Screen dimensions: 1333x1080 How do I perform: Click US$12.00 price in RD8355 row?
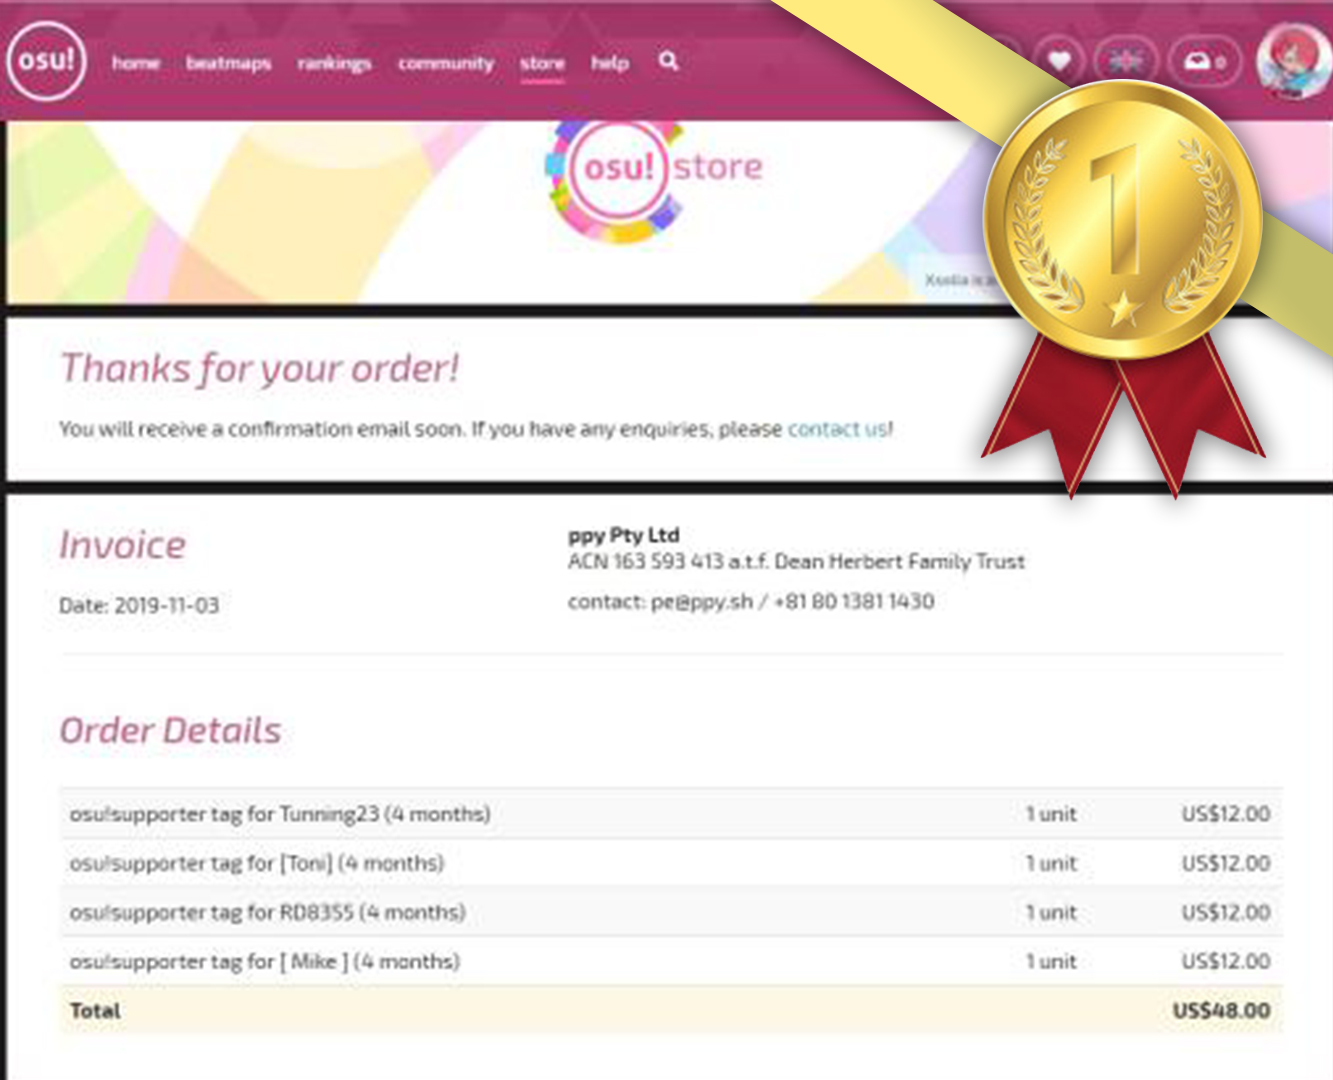1226,912
